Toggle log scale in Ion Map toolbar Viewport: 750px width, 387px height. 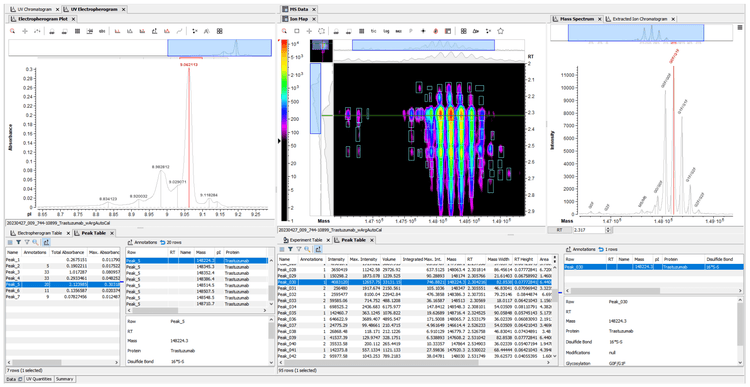pos(386,31)
